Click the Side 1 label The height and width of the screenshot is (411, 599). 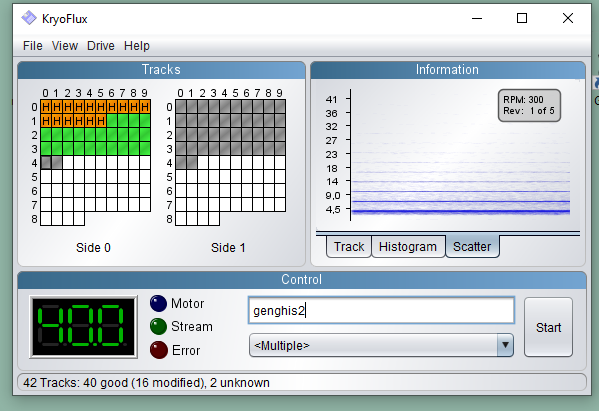click(x=228, y=248)
